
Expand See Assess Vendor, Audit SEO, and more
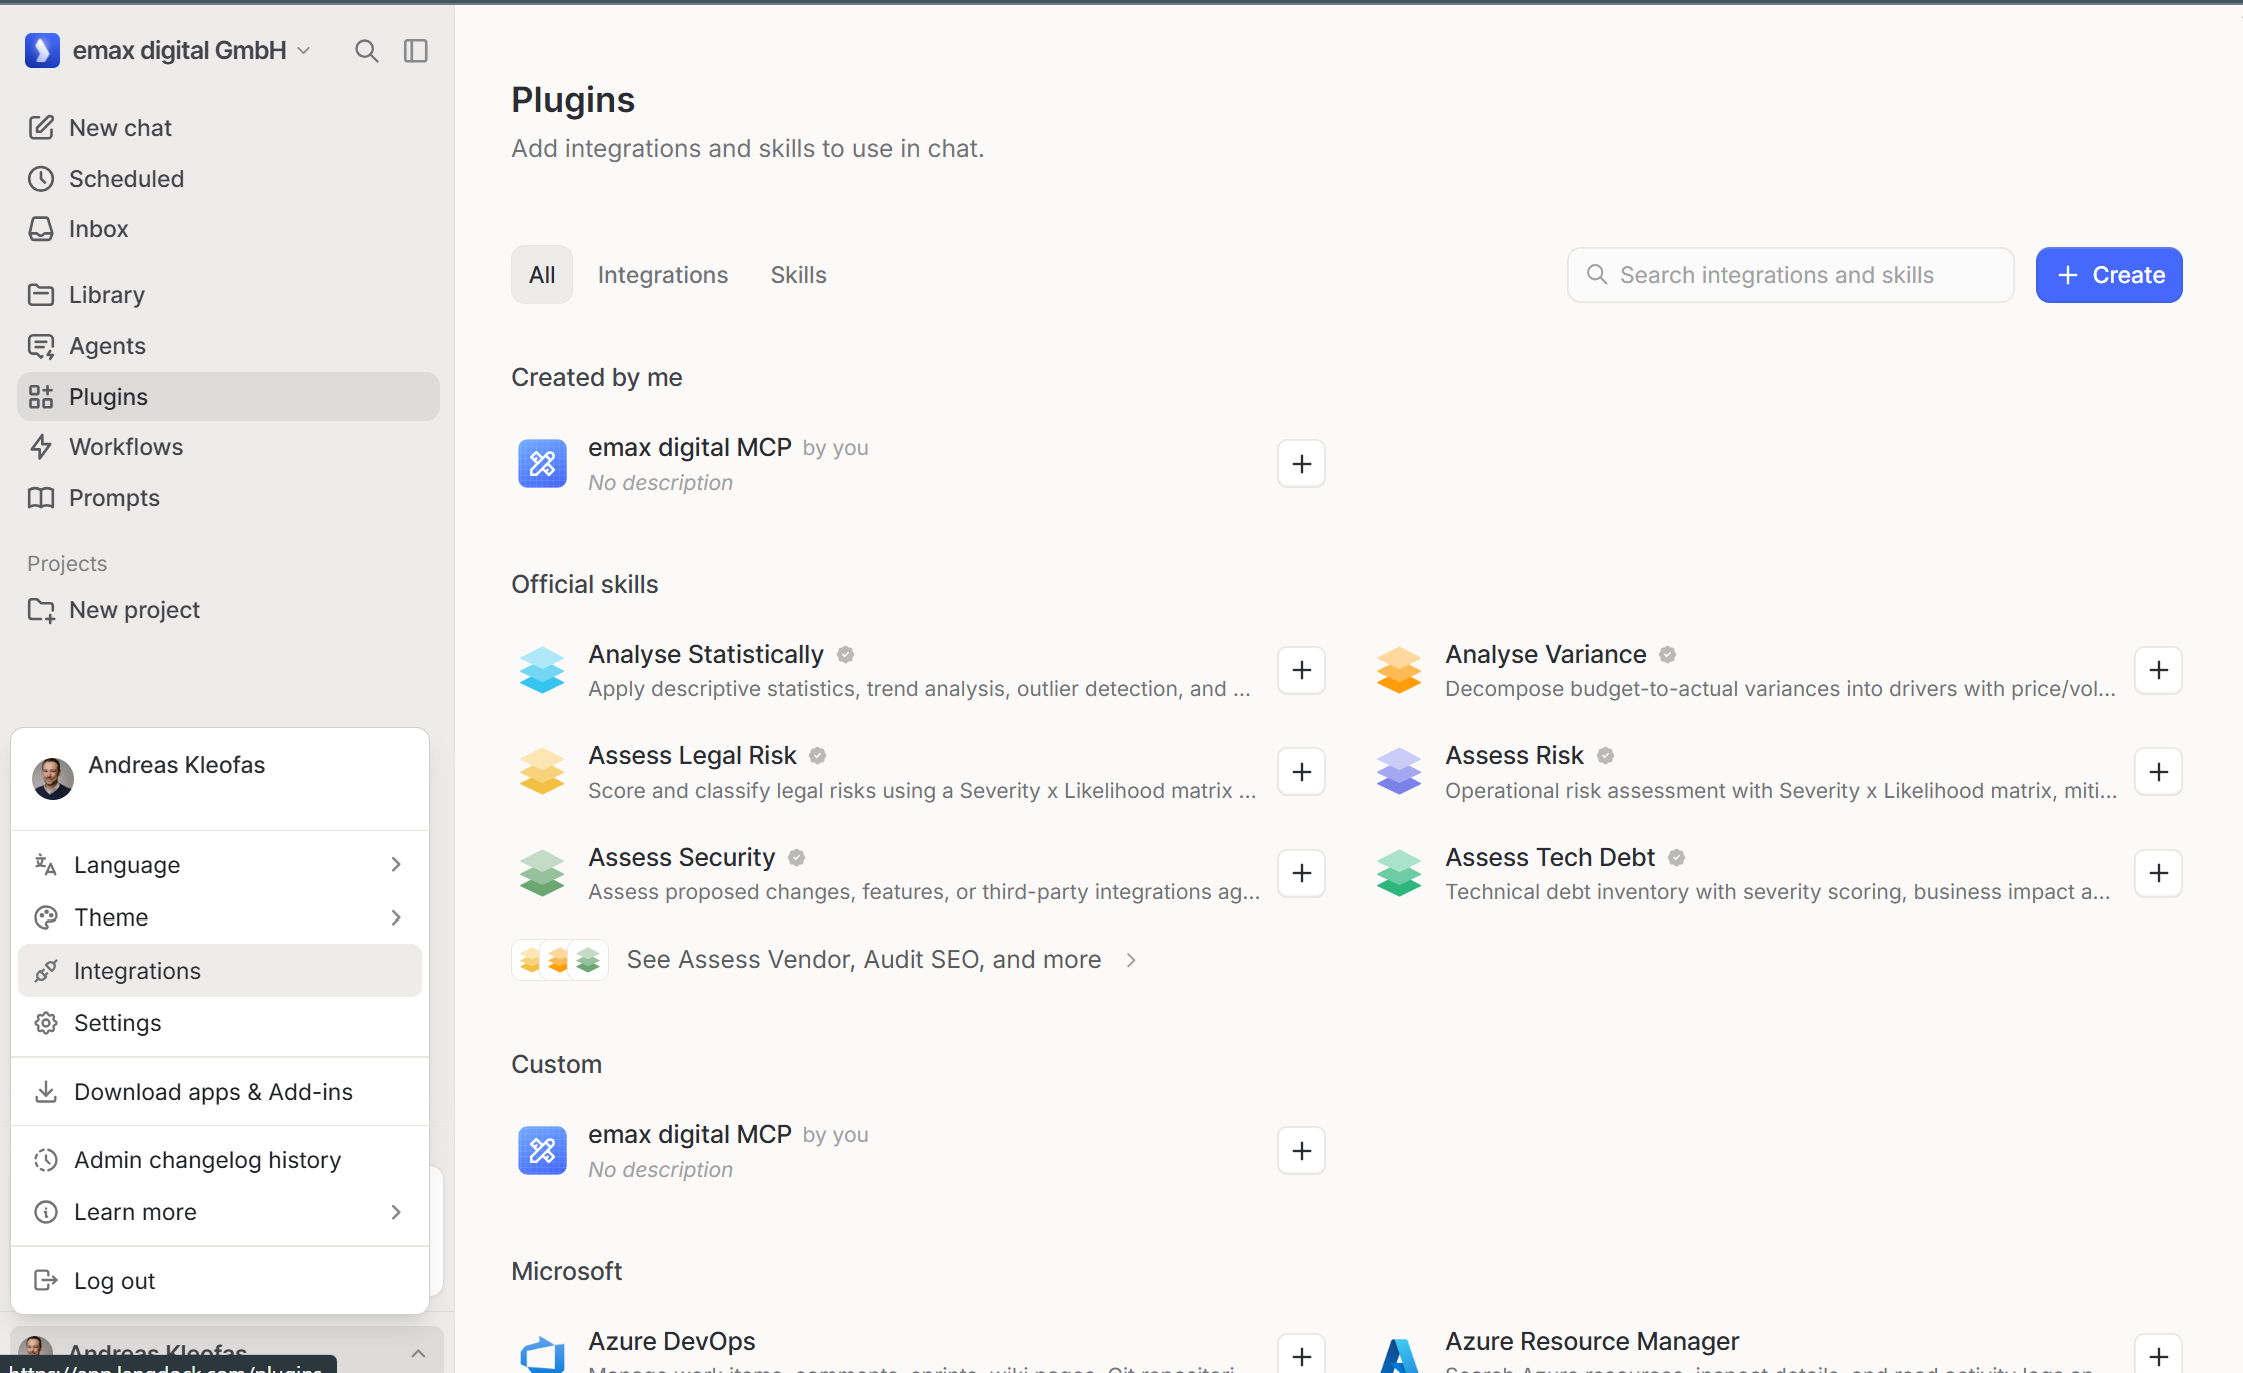click(826, 960)
